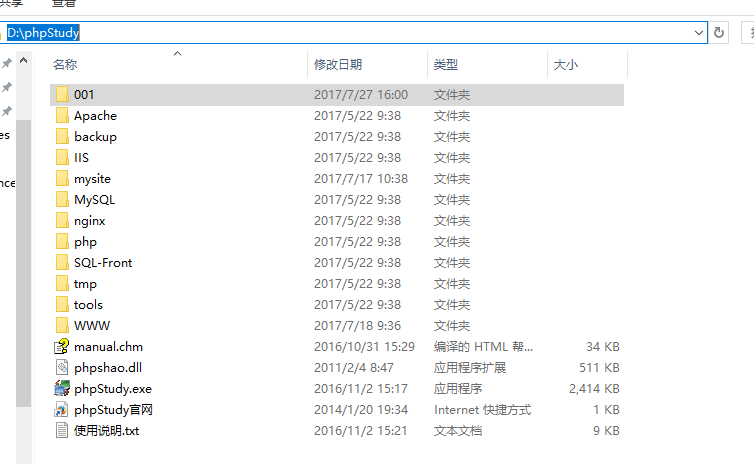Select the 001 folder icon

[62, 95]
